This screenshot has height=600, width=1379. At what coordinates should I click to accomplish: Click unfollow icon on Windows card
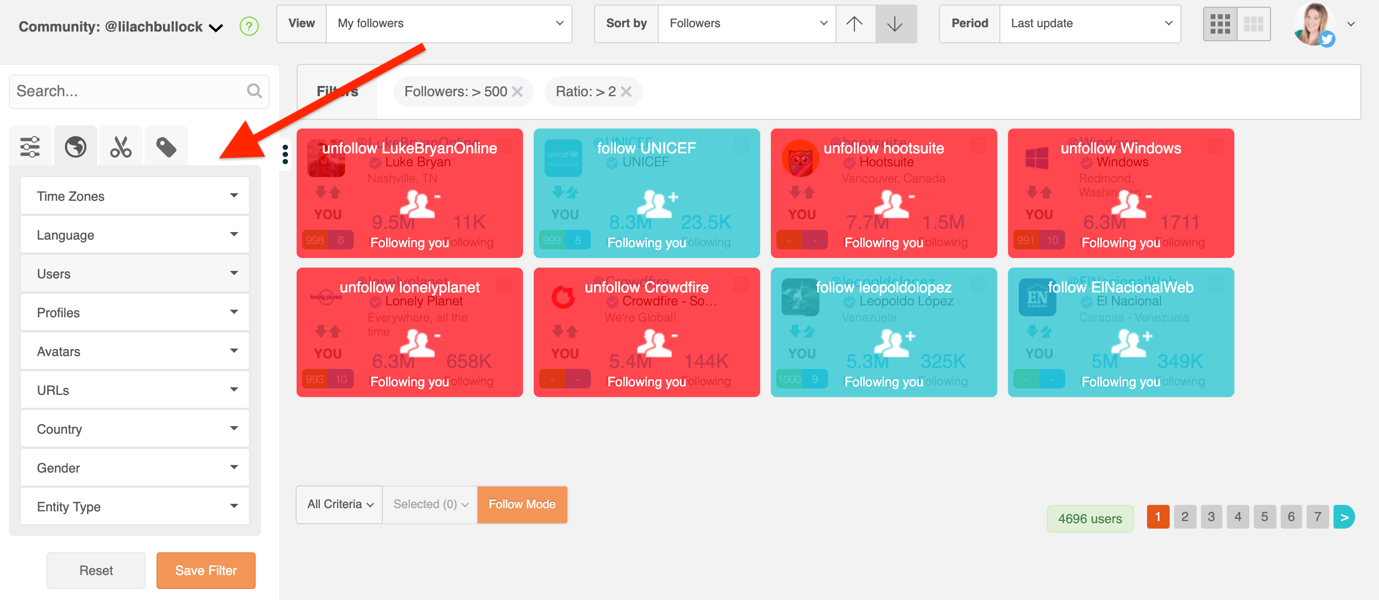[x=1130, y=203]
